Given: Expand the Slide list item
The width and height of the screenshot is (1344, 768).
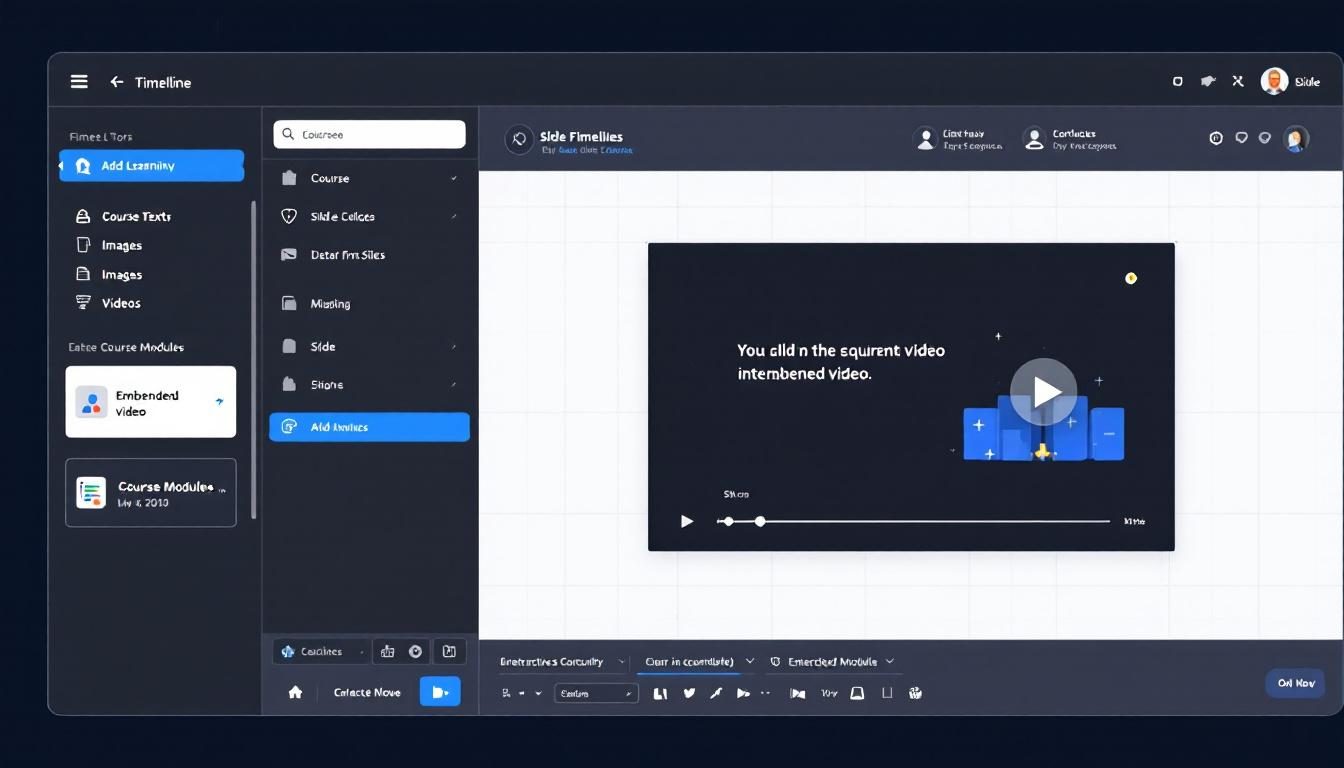Looking at the screenshot, I should tap(454, 346).
